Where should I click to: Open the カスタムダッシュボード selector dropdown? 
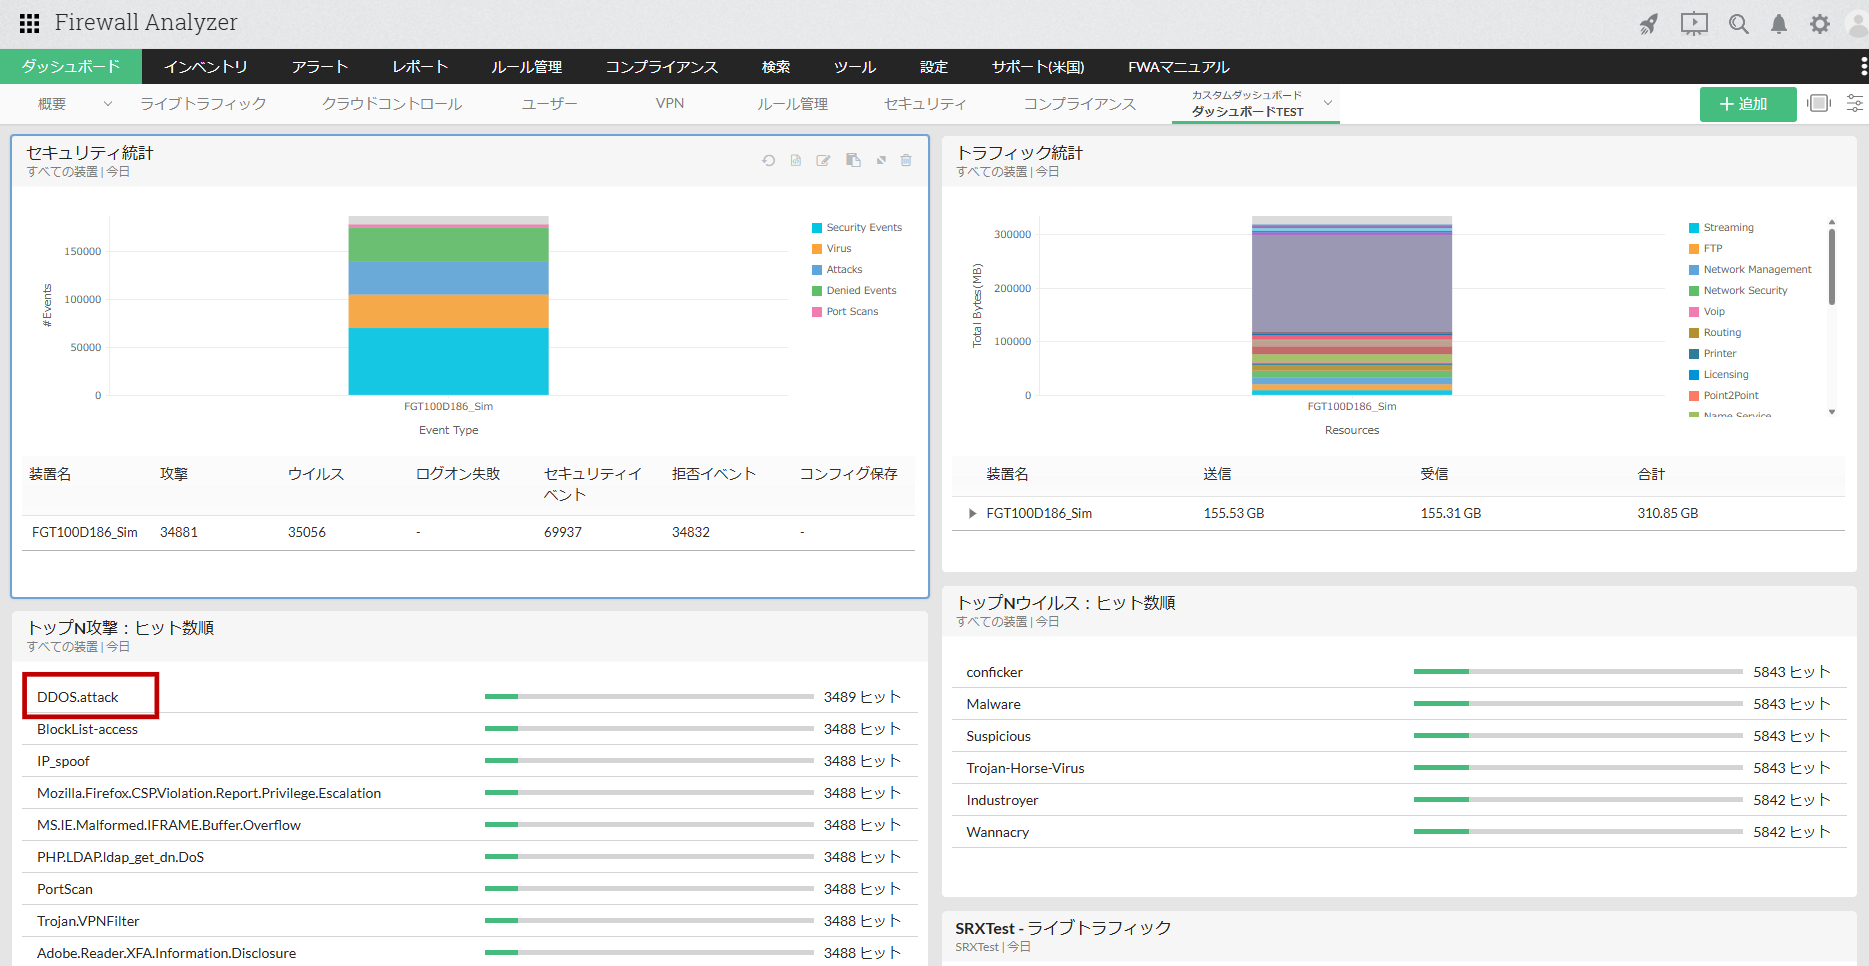pyautogui.click(x=1328, y=103)
